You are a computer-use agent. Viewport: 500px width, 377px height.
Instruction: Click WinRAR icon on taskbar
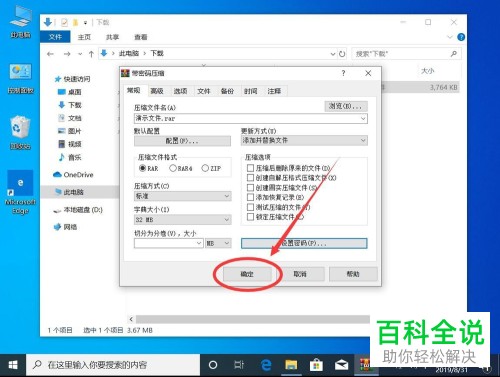366,365
